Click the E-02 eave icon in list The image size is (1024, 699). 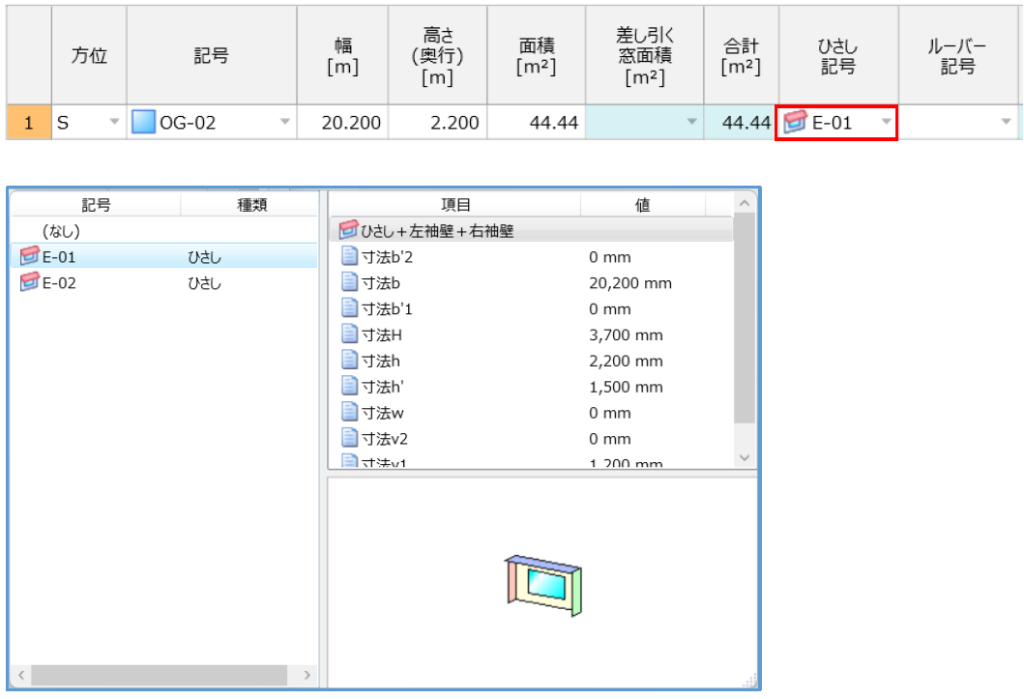28,284
